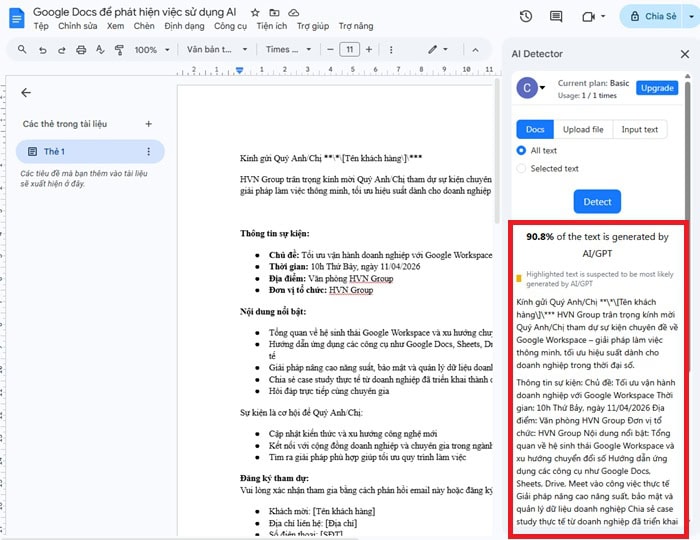Screen dimensions: 700x540
Task: Star the document title
Action: pos(255,12)
